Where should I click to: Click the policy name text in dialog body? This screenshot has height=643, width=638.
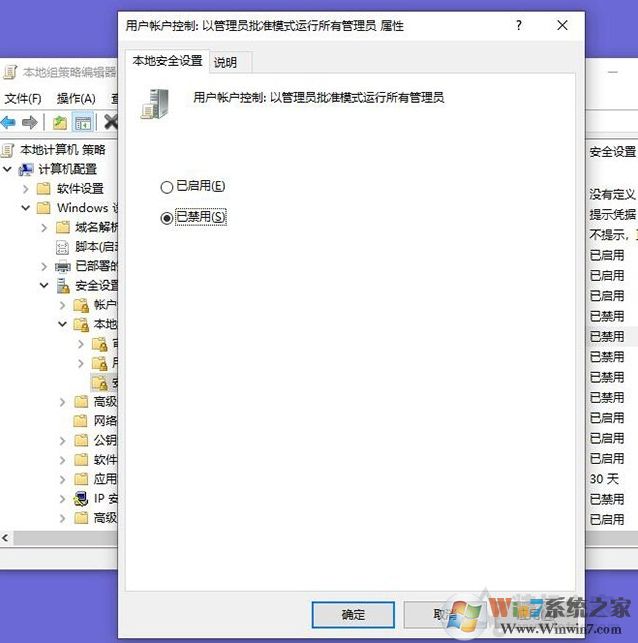point(319,98)
